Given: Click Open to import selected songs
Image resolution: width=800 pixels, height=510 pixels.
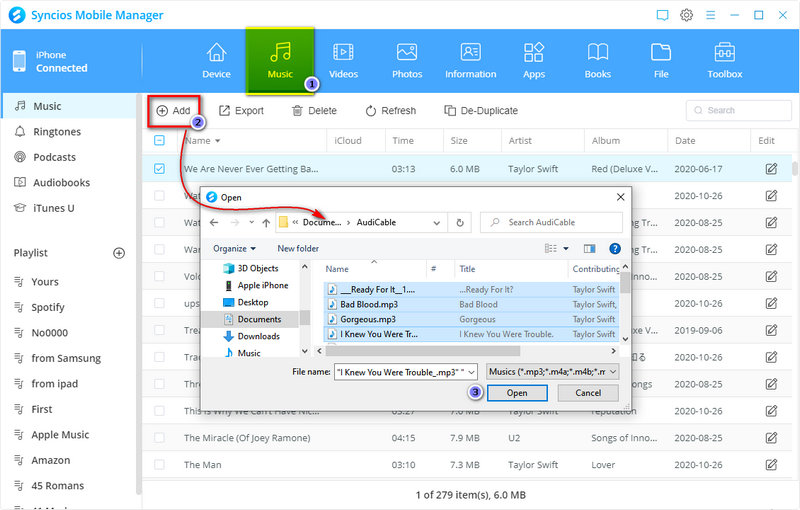Looking at the screenshot, I should 517,393.
